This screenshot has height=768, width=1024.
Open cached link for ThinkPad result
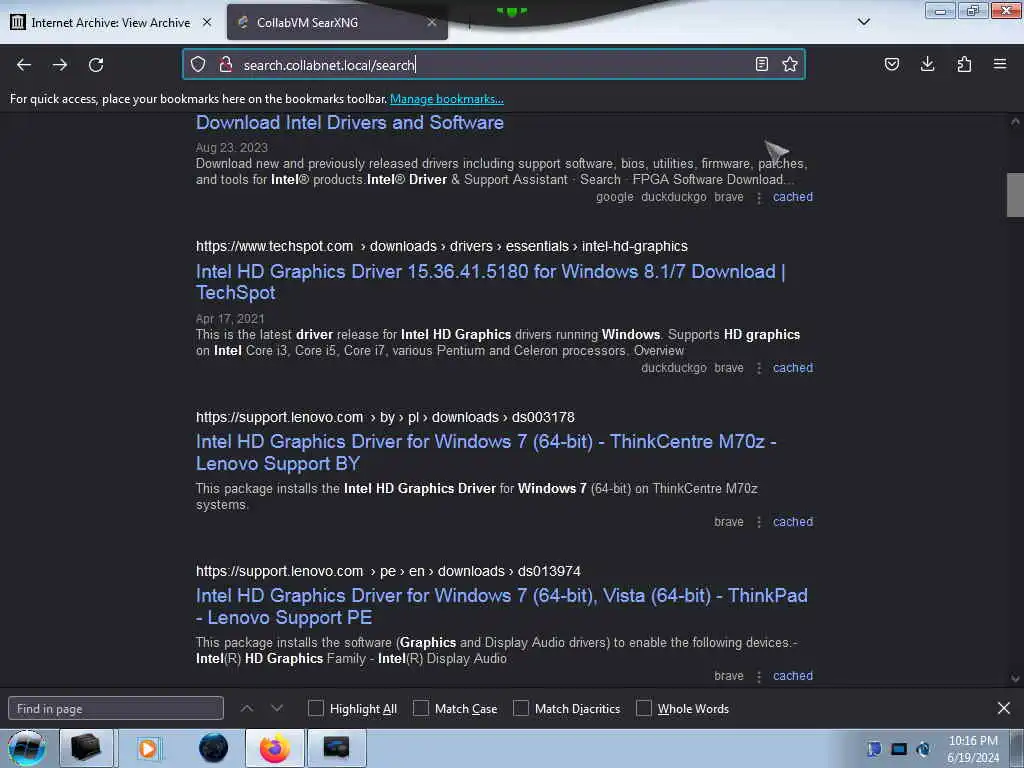pos(793,676)
